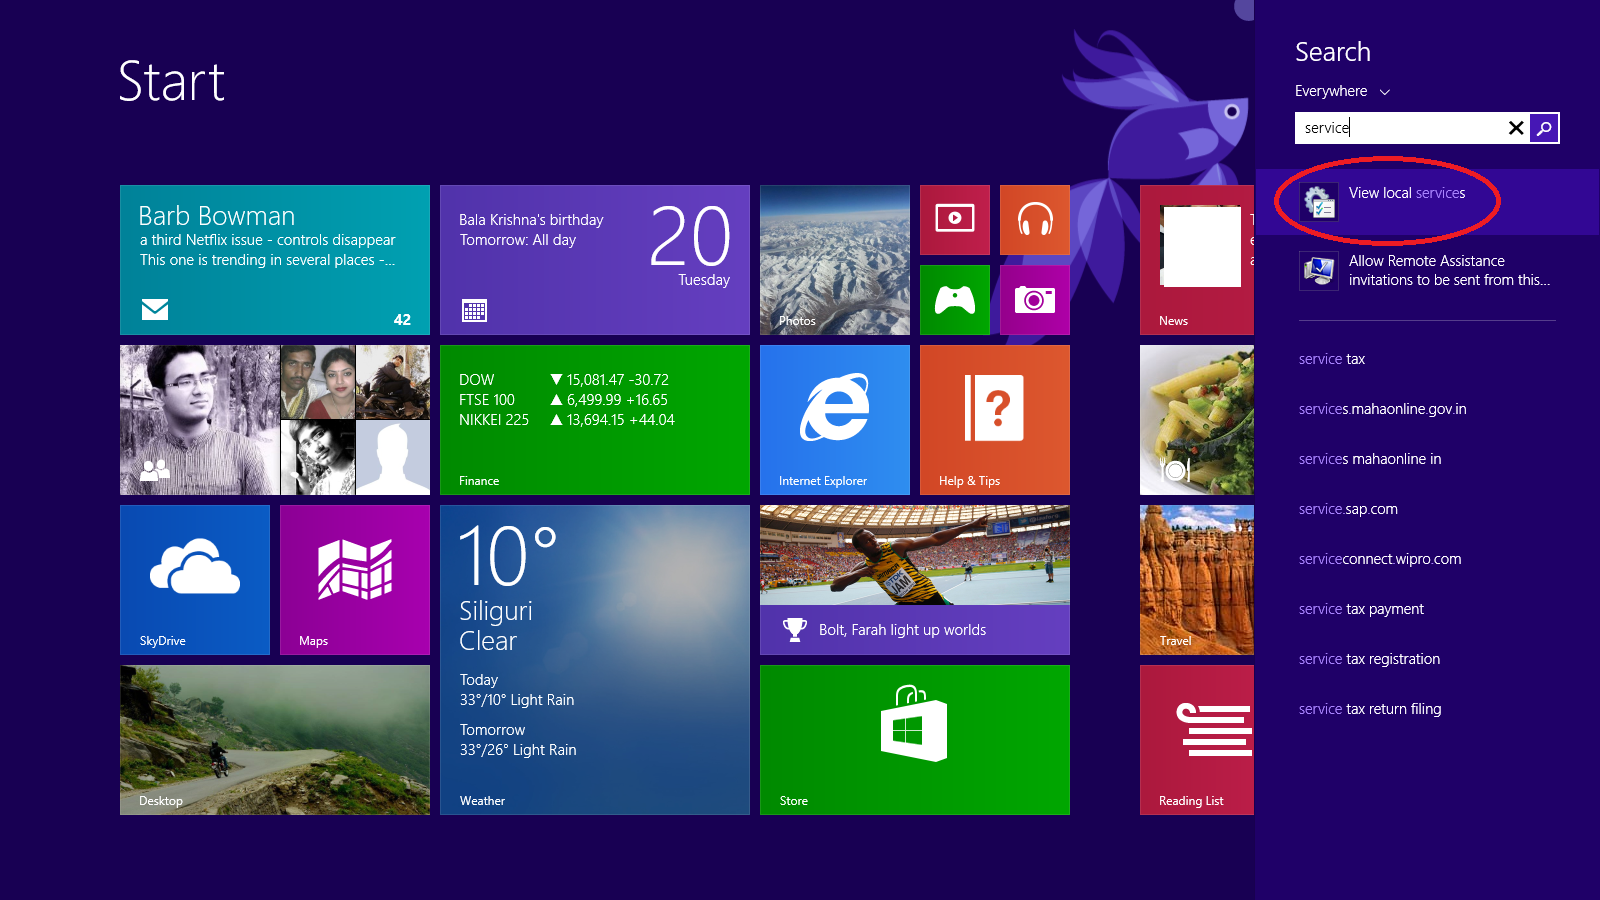Clear the search box with the X button
The image size is (1600, 900).
(x=1516, y=128)
